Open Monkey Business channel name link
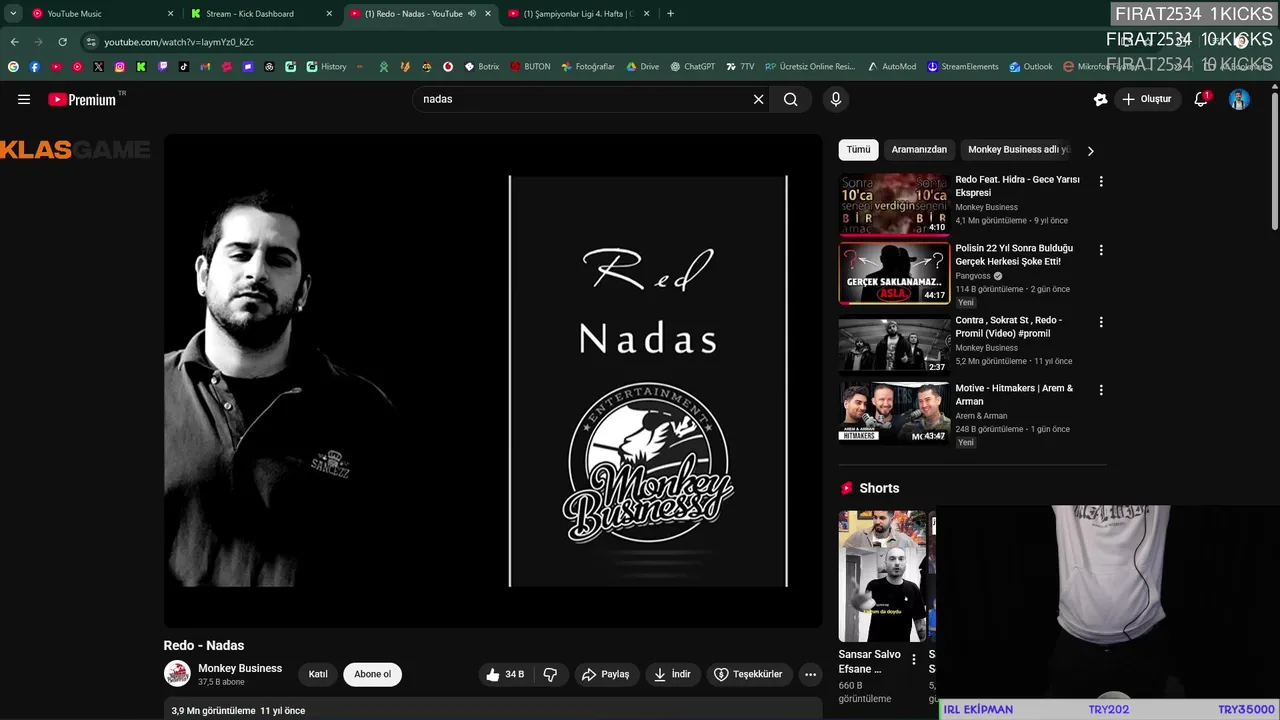 tap(240, 668)
